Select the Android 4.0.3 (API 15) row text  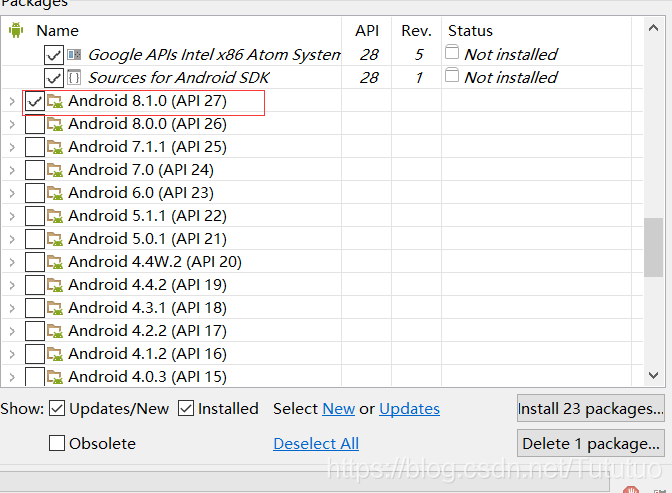tap(147, 377)
